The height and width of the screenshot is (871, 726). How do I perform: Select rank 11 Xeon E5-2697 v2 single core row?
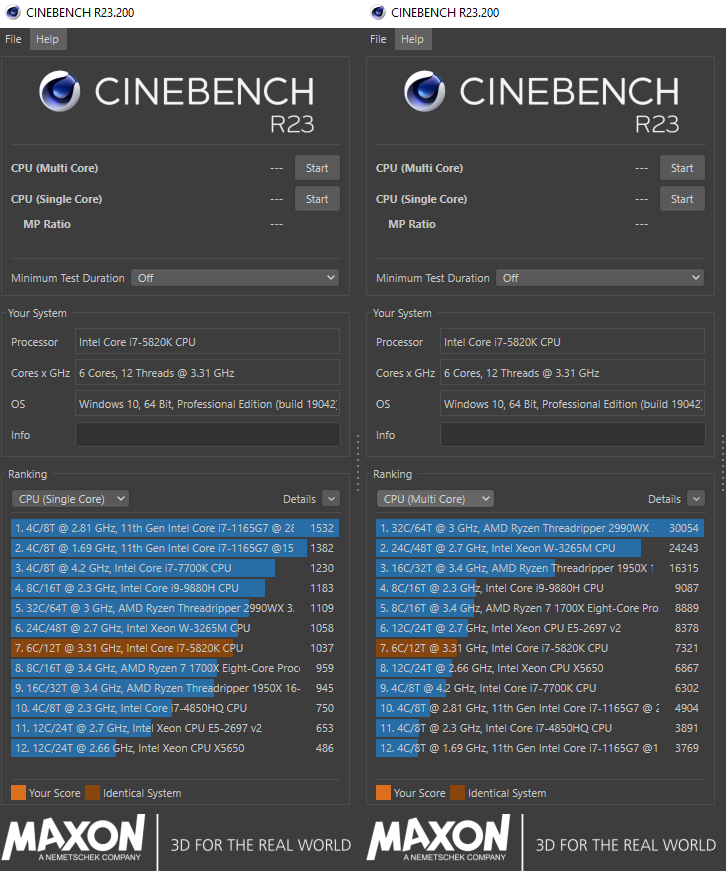click(x=175, y=728)
